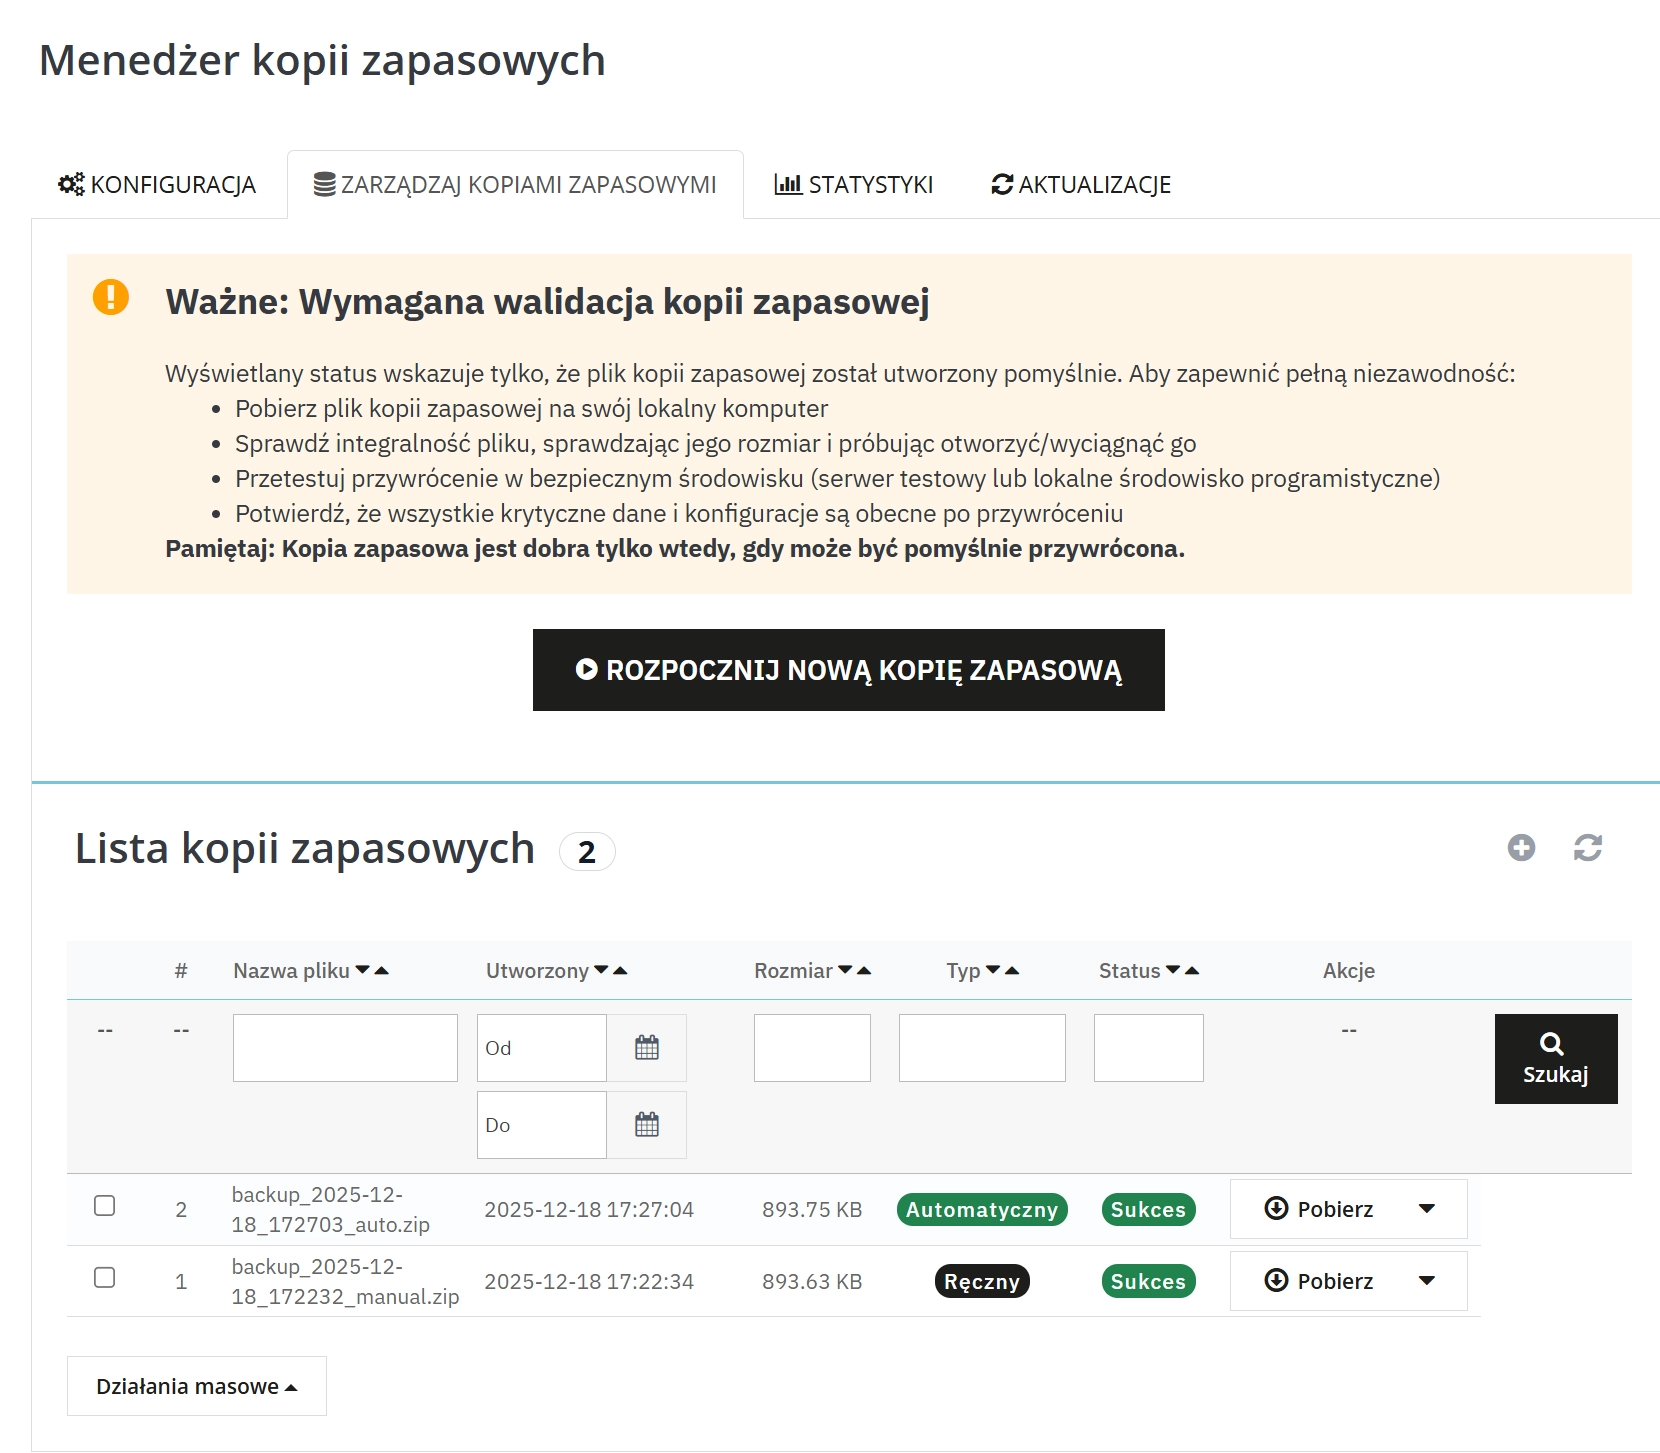Click the database icon on Zarządzaj Kopiami Zapasowymi
This screenshot has height=1453, width=1660.
pyautogui.click(x=322, y=184)
